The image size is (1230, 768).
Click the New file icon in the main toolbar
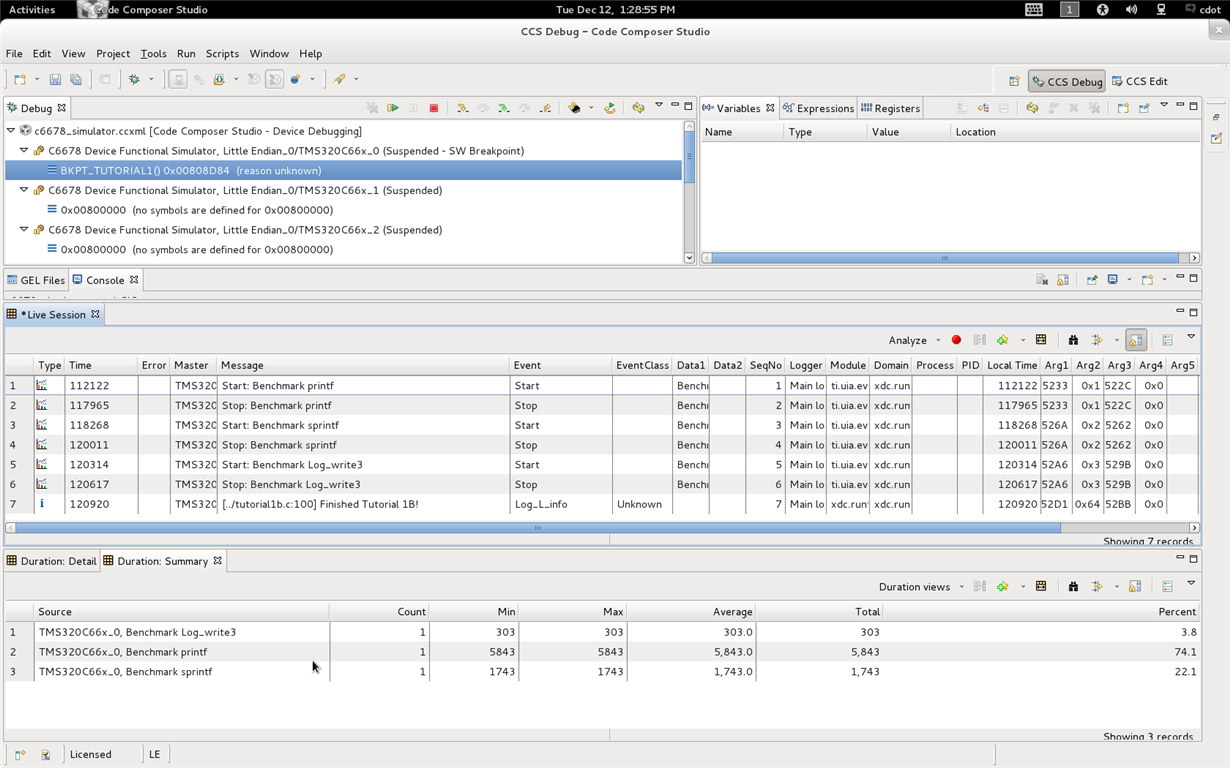tap(20, 80)
